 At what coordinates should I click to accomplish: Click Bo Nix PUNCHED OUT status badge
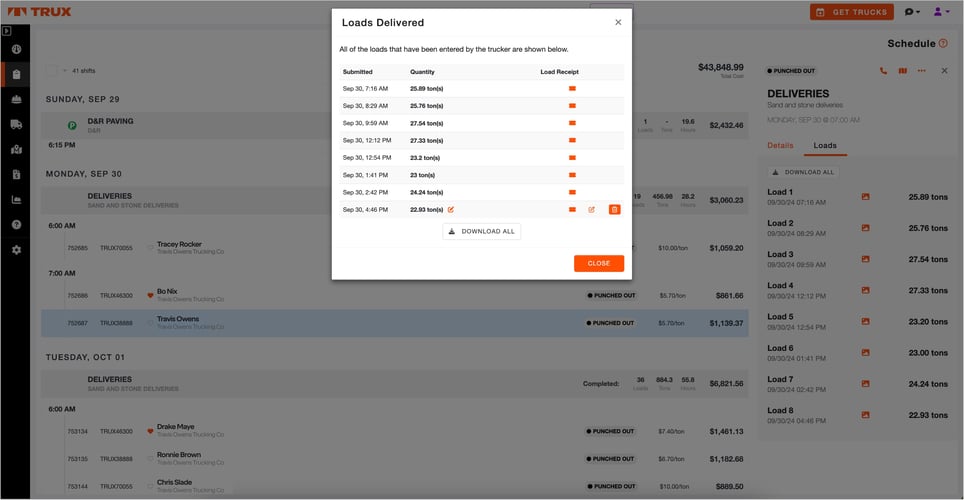coord(610,295)
